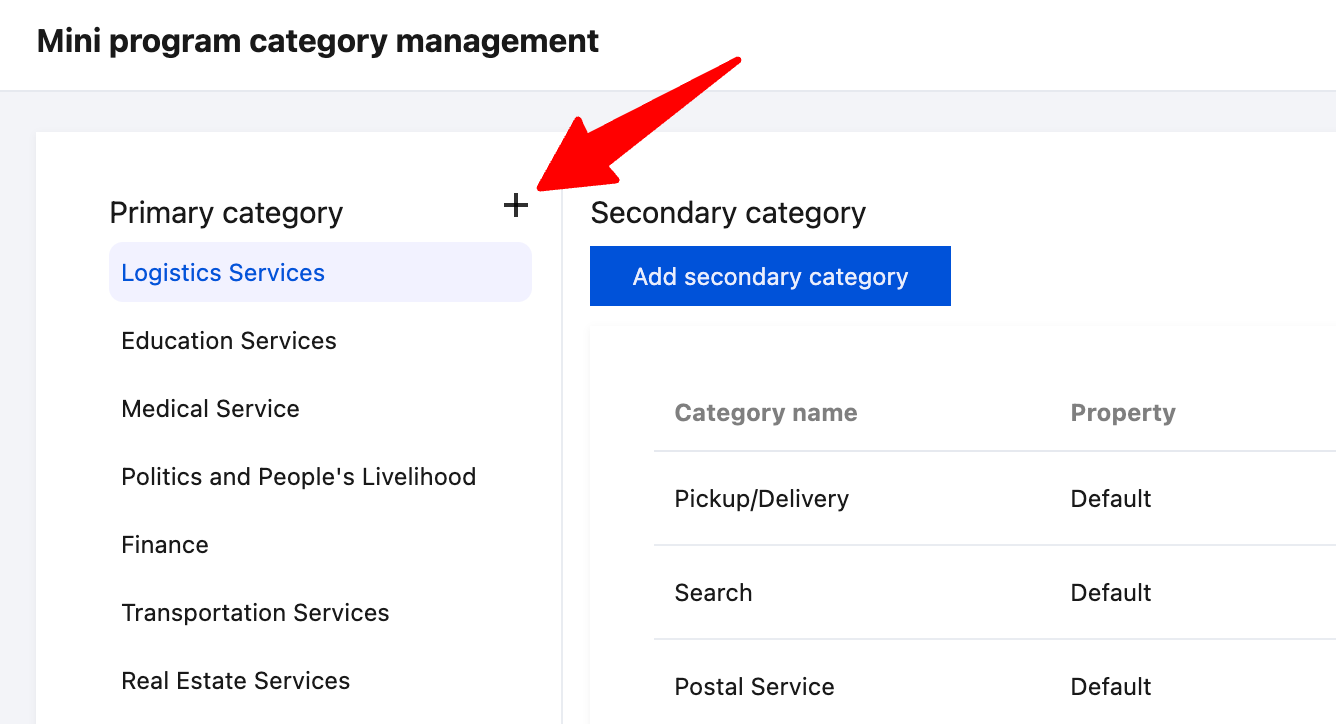Select Politics and People's Livelihood category
1336x724 pixels.
click(x=298, y=477)
